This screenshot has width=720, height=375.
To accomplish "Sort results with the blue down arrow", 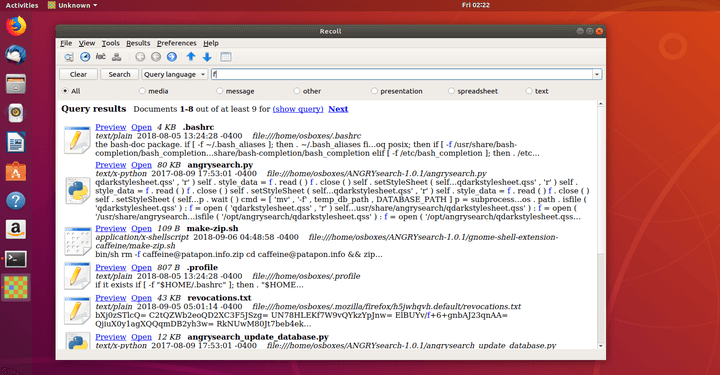I will (x=207, y=57).
